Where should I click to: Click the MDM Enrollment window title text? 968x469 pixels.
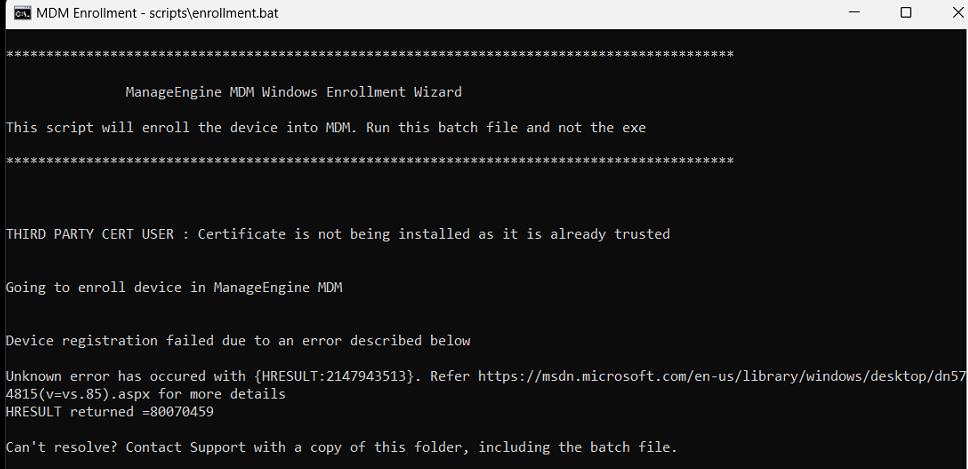click(157, 13)
